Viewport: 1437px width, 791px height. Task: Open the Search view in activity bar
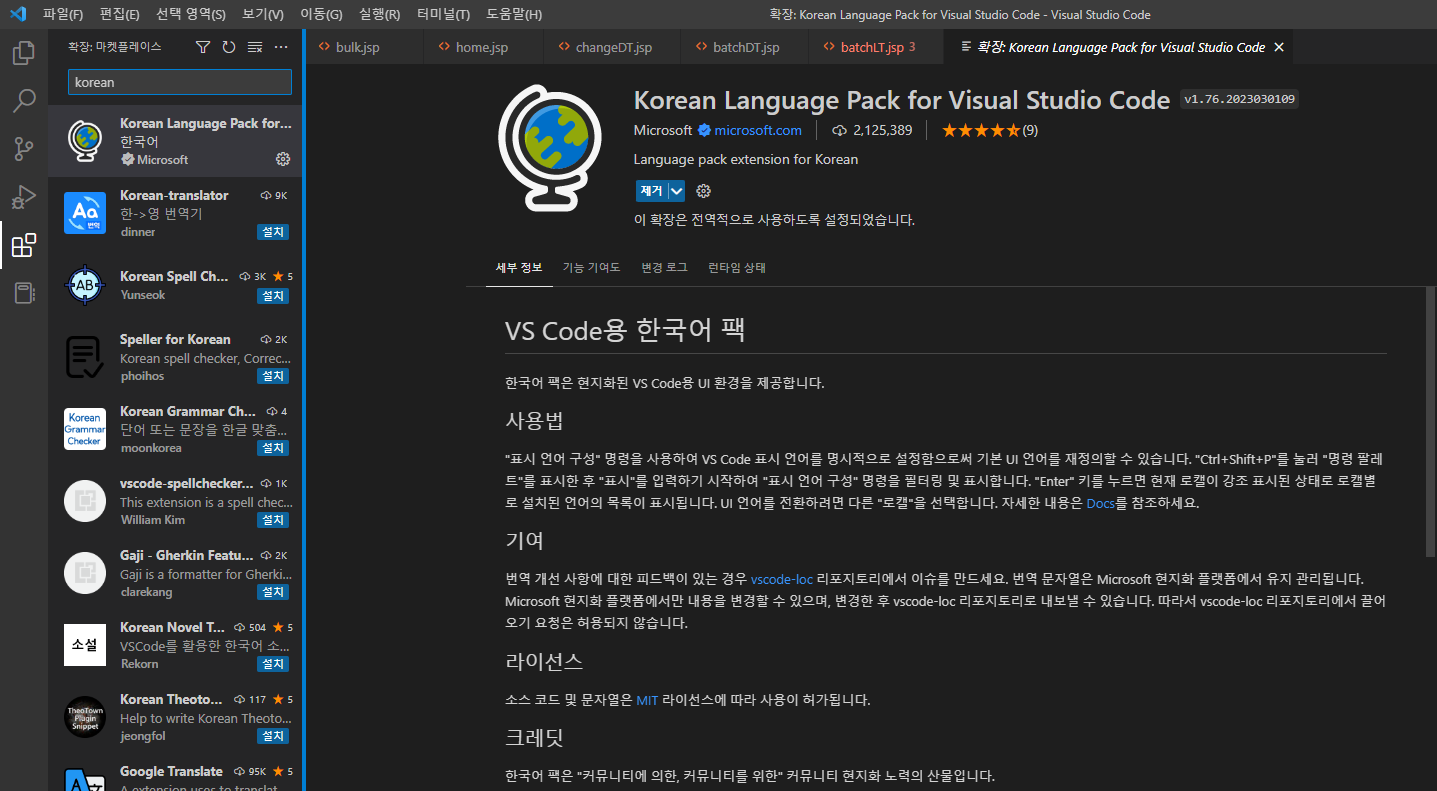pyautogui.click(x=24, y=101)
